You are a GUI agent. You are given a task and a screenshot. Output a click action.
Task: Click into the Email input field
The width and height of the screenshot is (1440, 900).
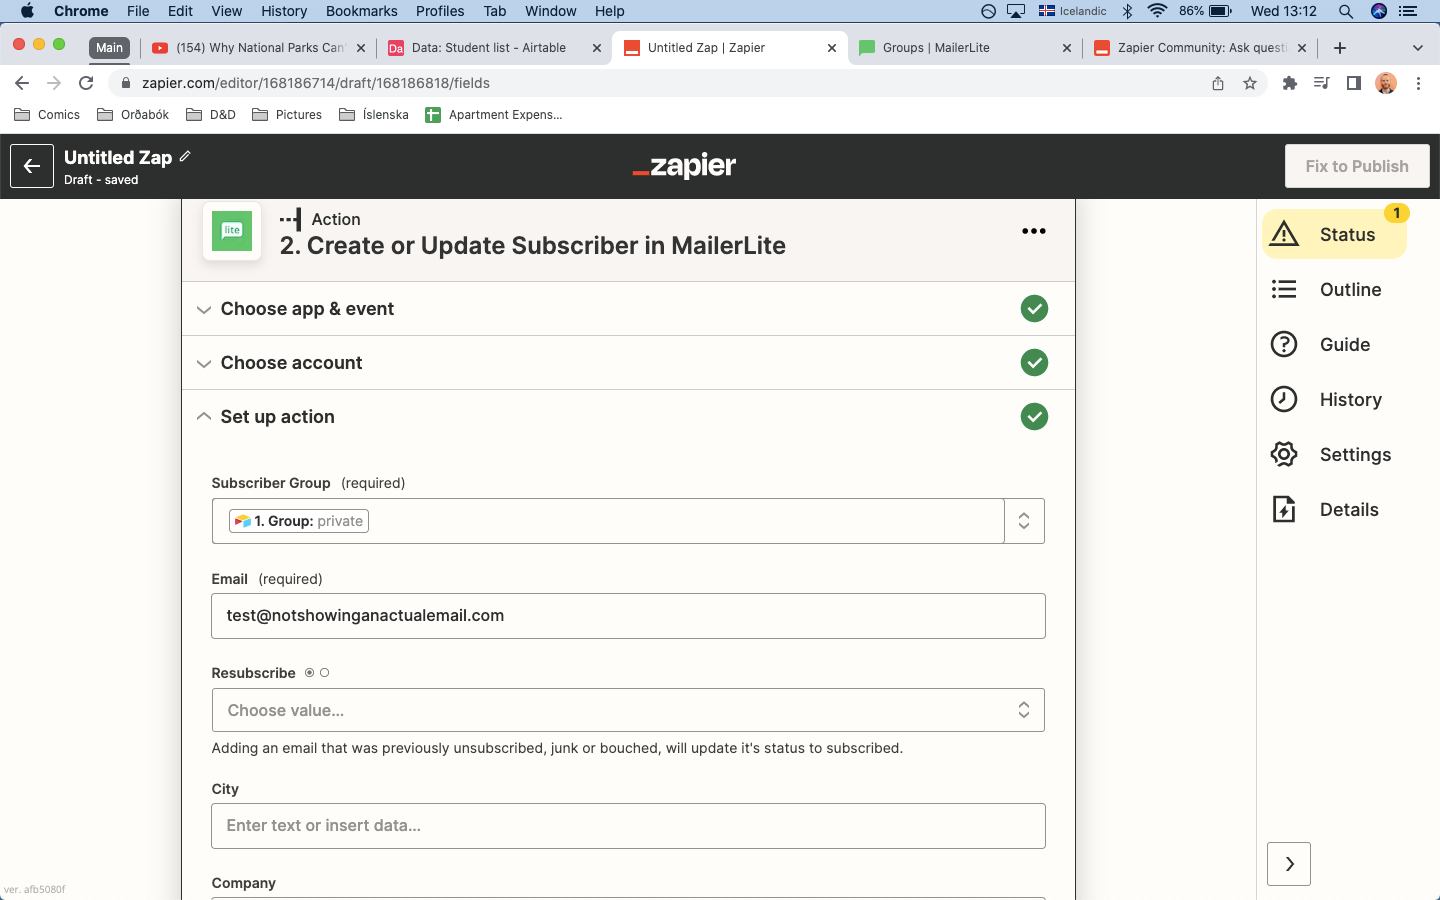628,616
